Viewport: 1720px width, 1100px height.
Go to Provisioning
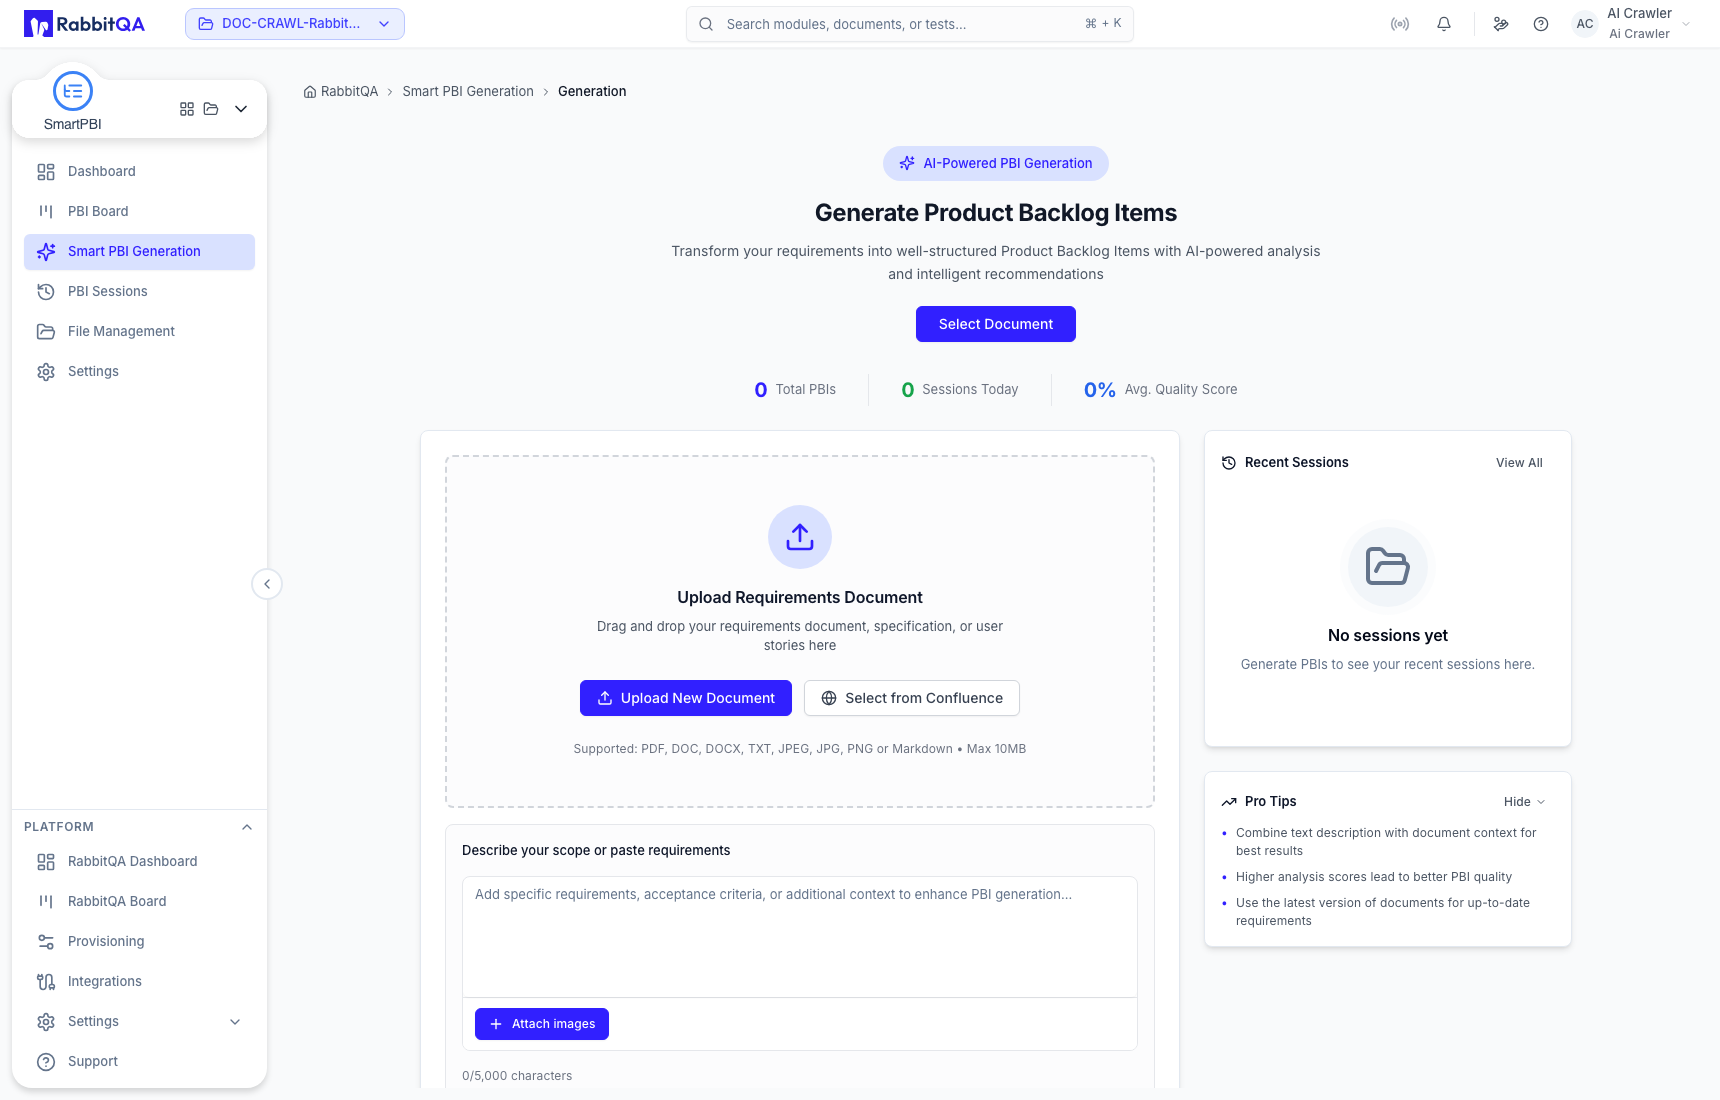click(x=139, y=942)
